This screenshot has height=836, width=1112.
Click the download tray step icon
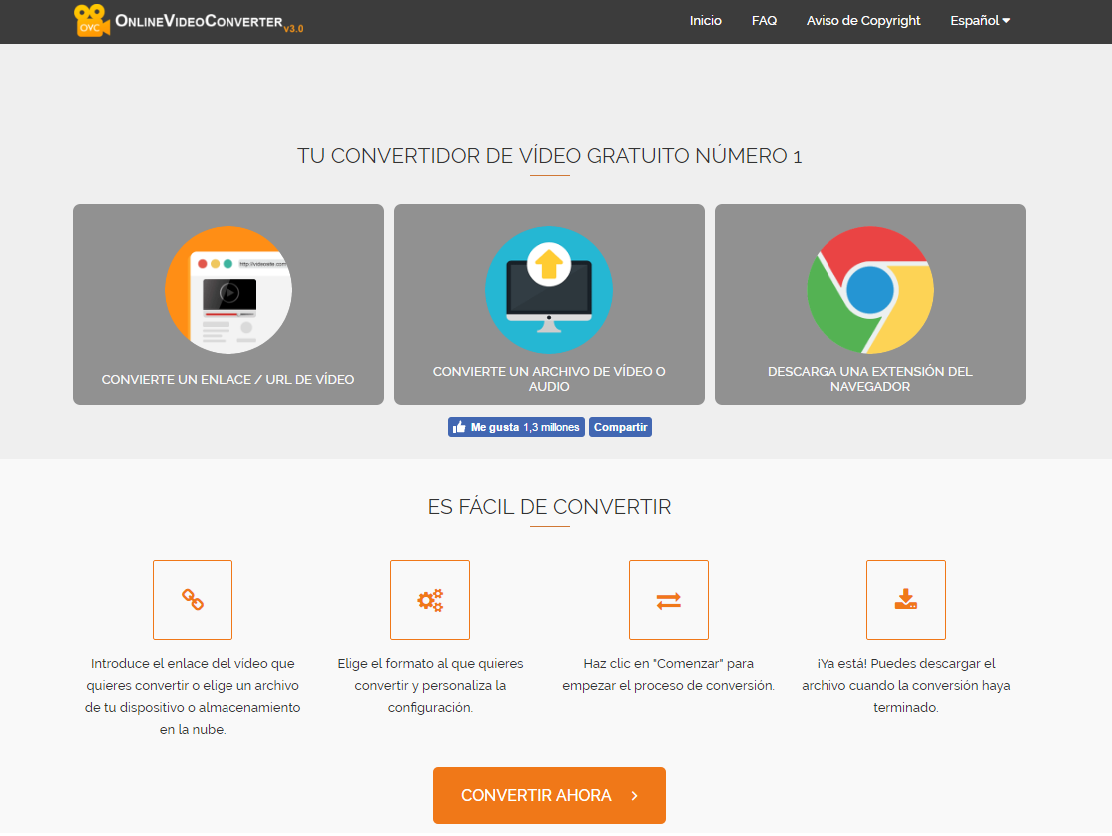pos(906,600)
